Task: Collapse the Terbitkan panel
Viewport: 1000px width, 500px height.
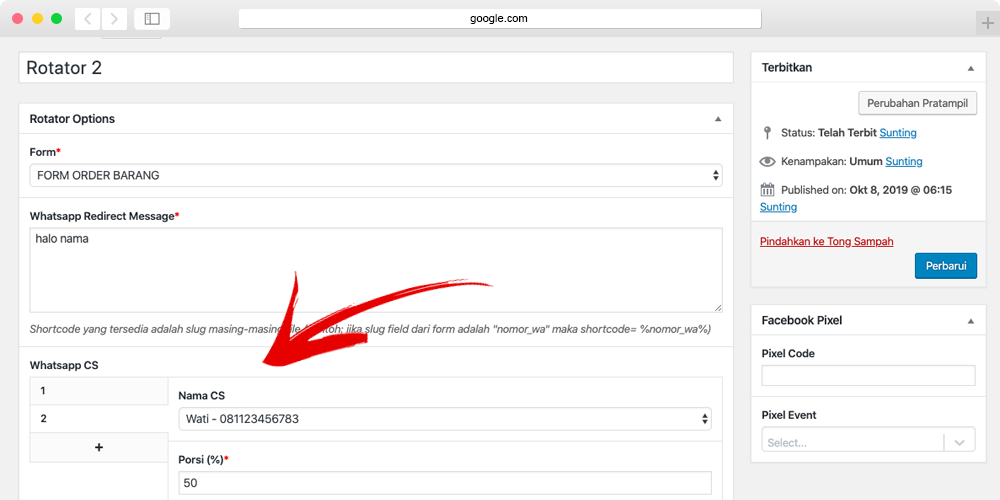Action: (x=970, y=68)
